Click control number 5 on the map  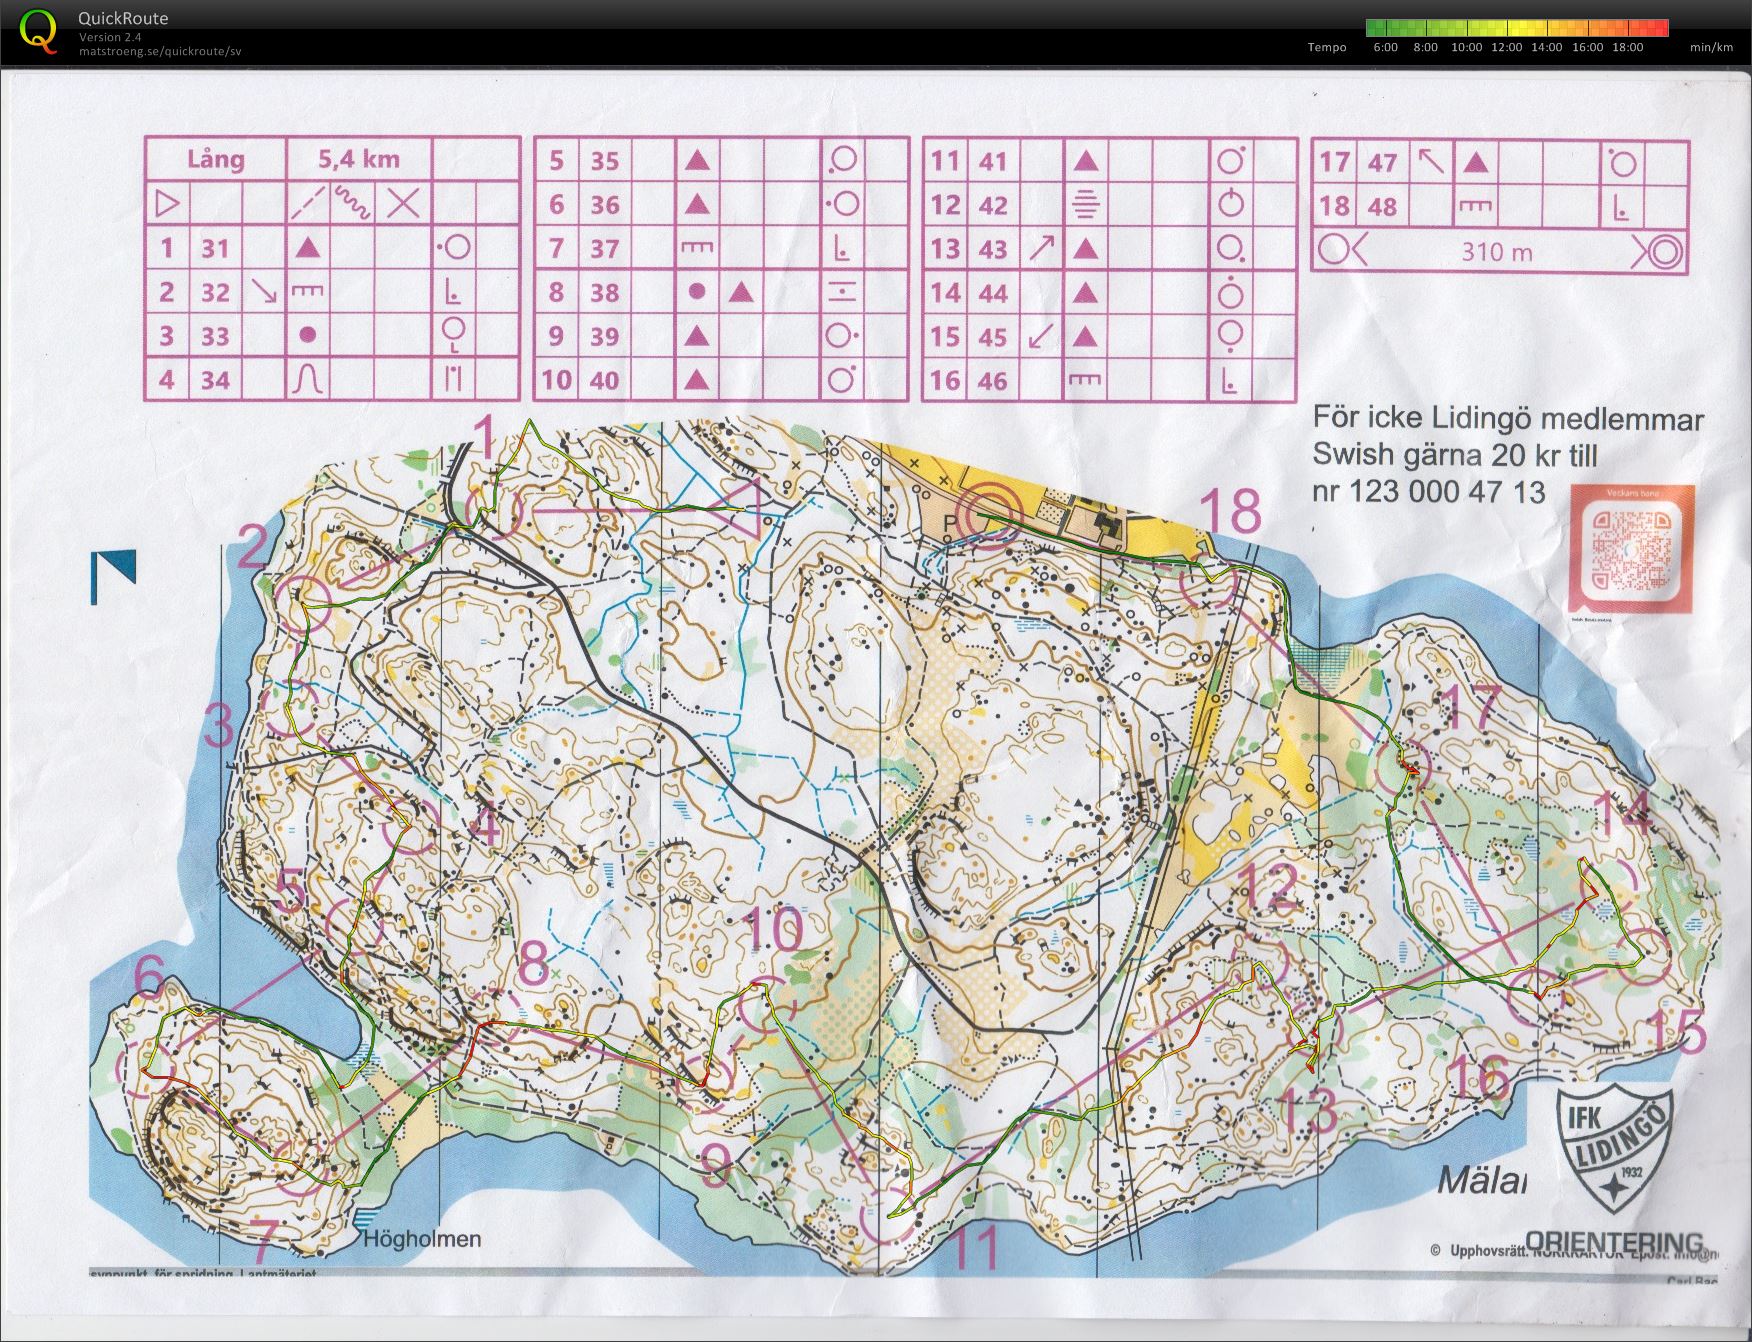289,890
